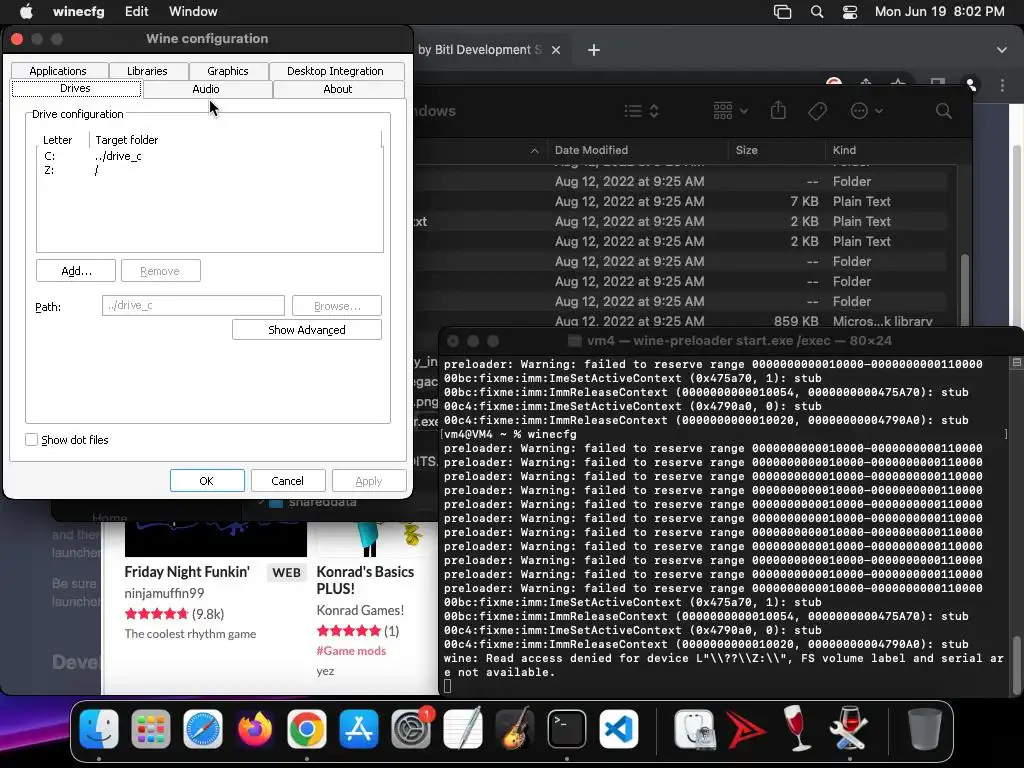Select the C: drive row
Image resolution: width=1024 pixels, height=768 pixels.
209,156
